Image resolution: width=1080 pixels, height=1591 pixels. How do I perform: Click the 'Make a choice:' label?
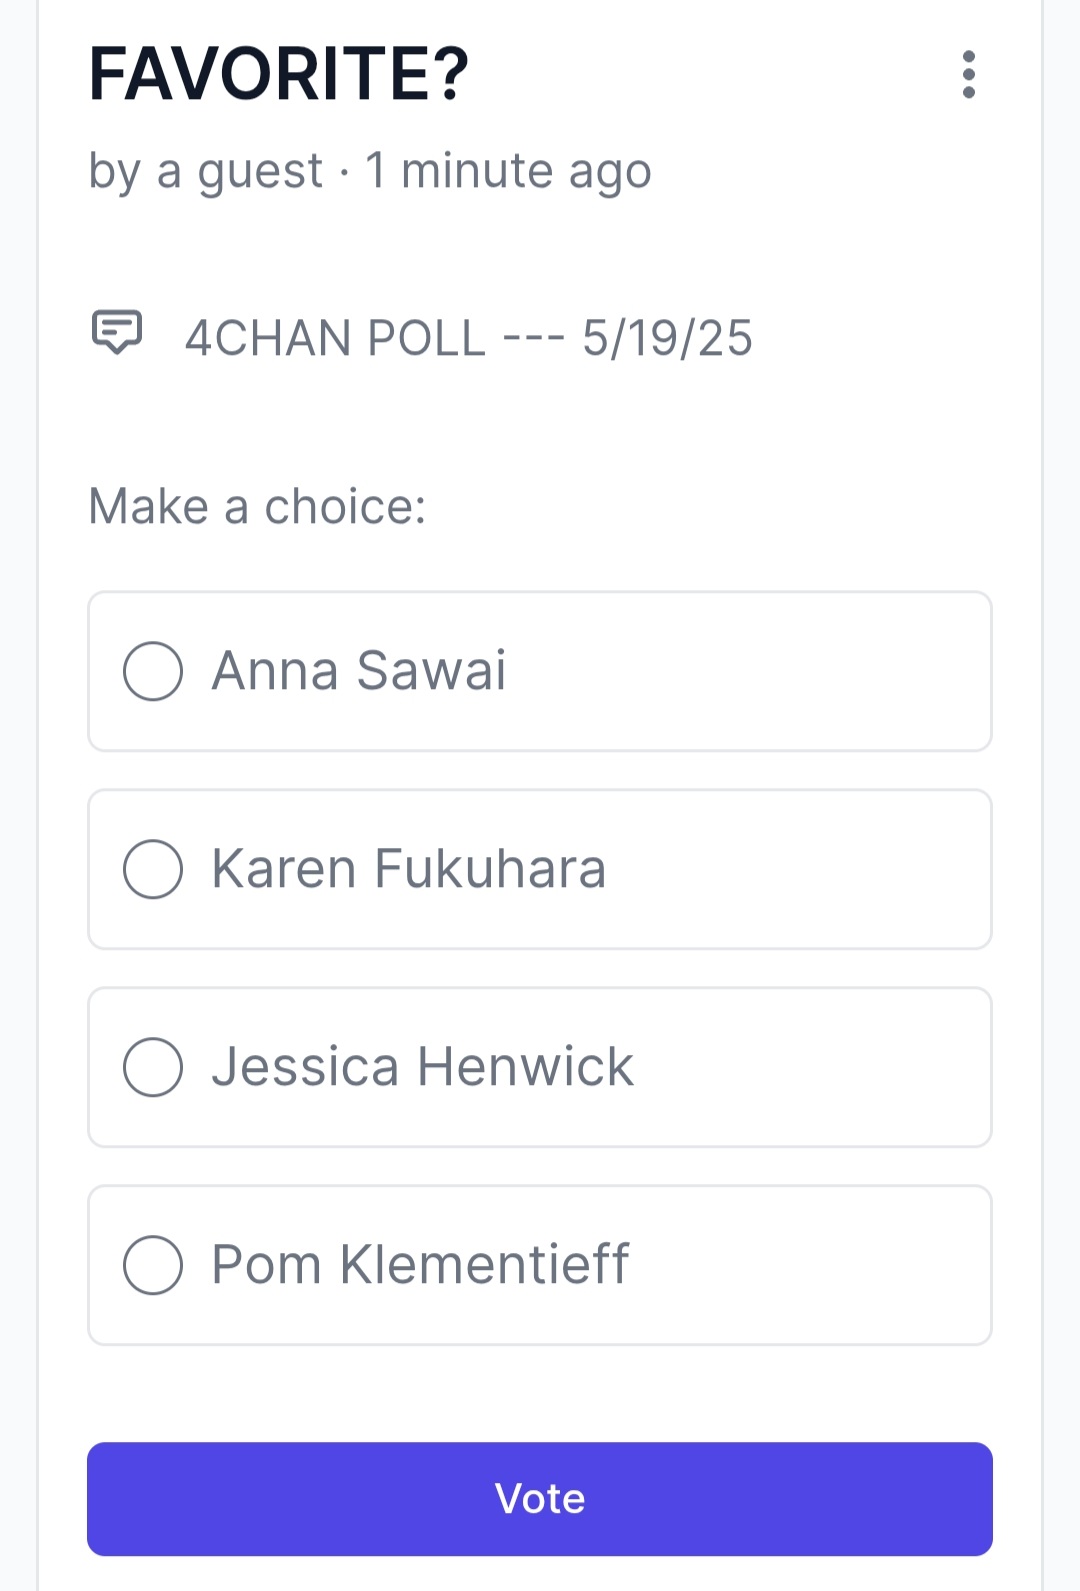click(x=257, y=506)
